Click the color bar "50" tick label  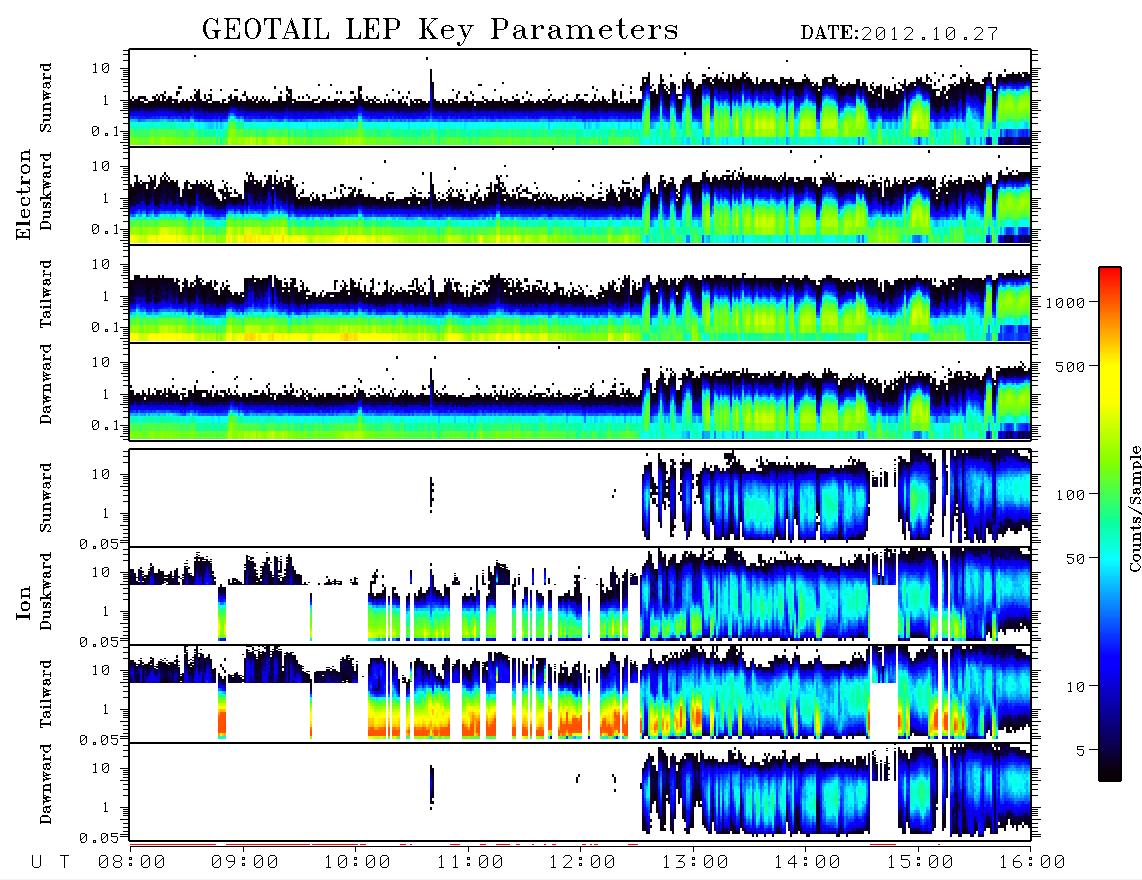(x=1076, y=559)
